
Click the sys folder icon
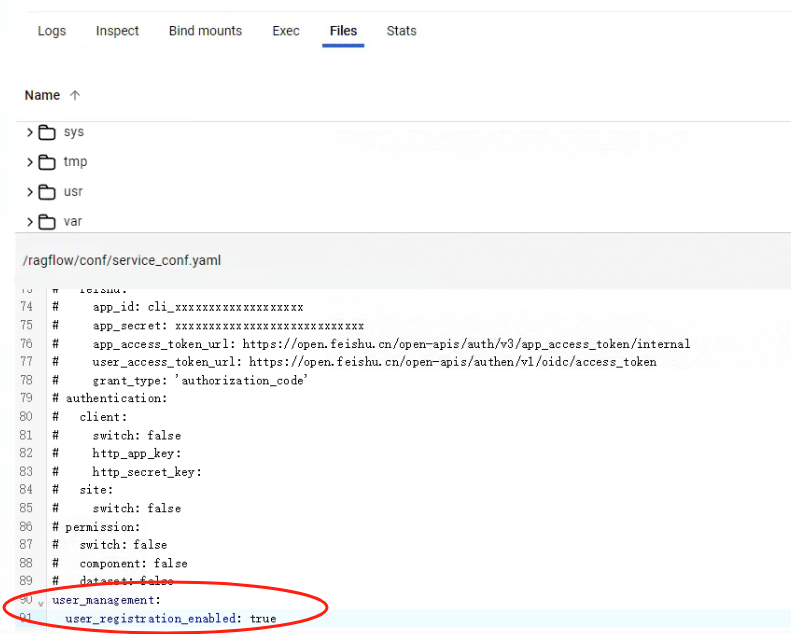[x=47, y=133]
